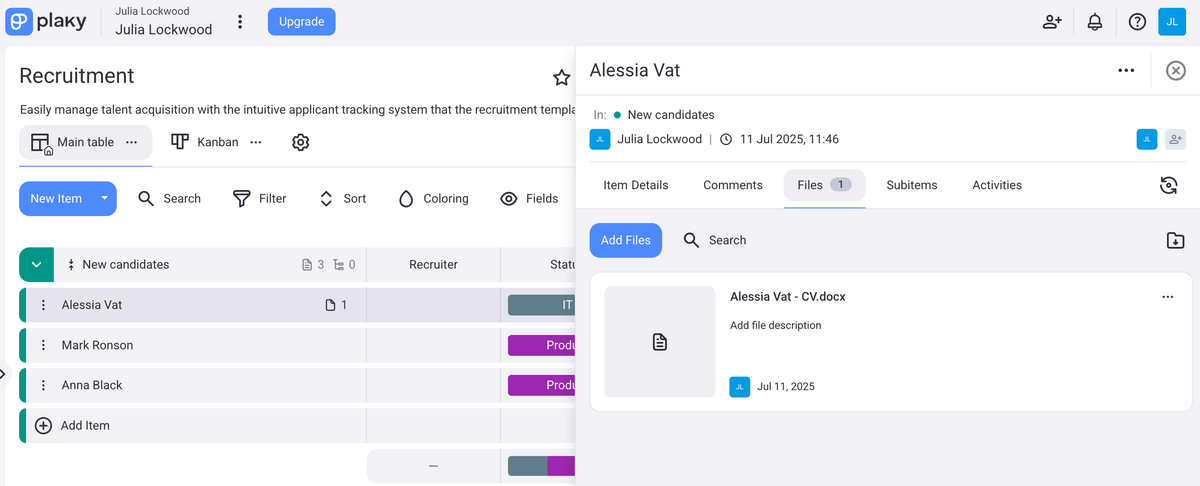Add subscriber to Alessia Vat item
Image resolution: width=1200 pixels, height=486 pixels.
click(x=1175, y=140)
